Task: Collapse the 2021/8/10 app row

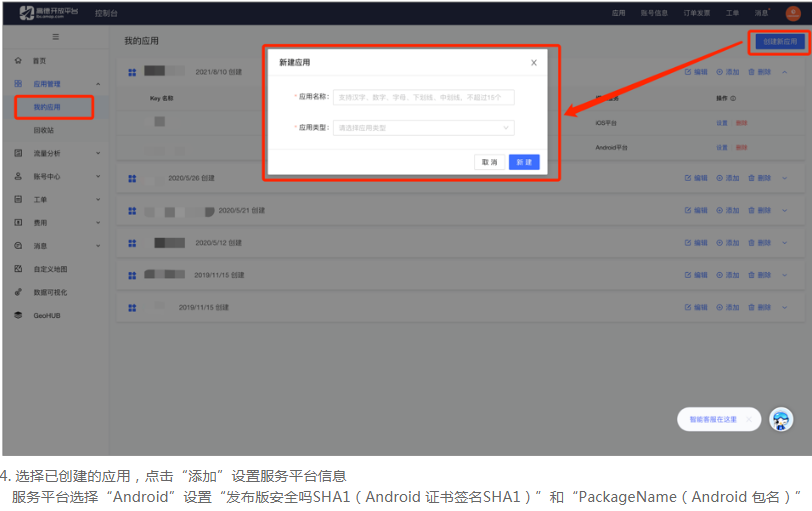Action: point(785,72)
